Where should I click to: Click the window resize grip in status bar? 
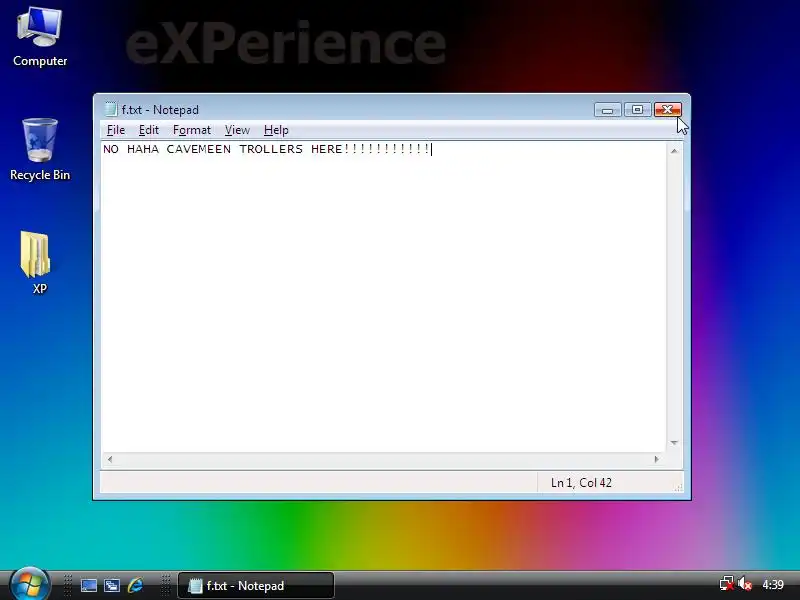point(678,487)
